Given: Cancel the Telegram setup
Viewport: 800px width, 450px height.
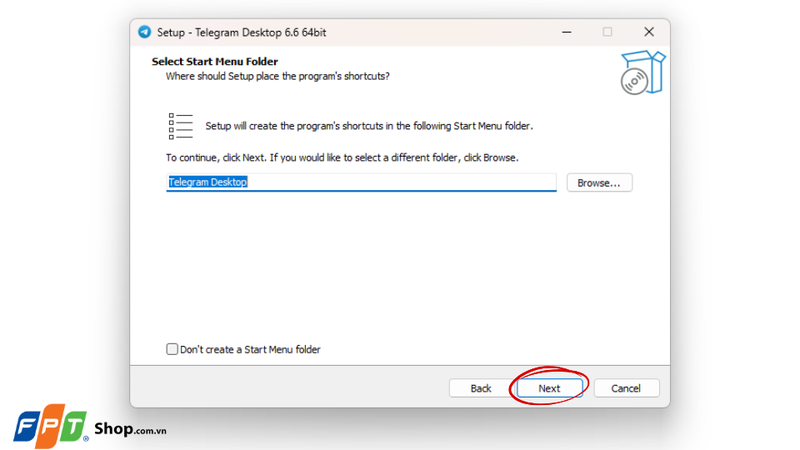Looking at the screenshot, I should pyautogui.click(x=626, y=388).
